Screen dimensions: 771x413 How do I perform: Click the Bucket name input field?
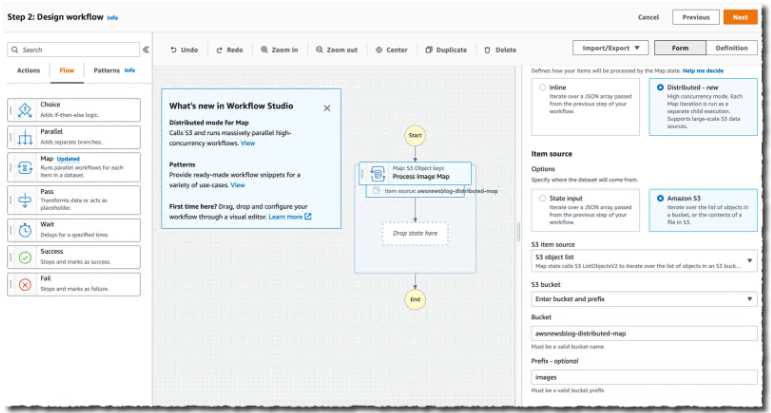(x=643, y=332)
